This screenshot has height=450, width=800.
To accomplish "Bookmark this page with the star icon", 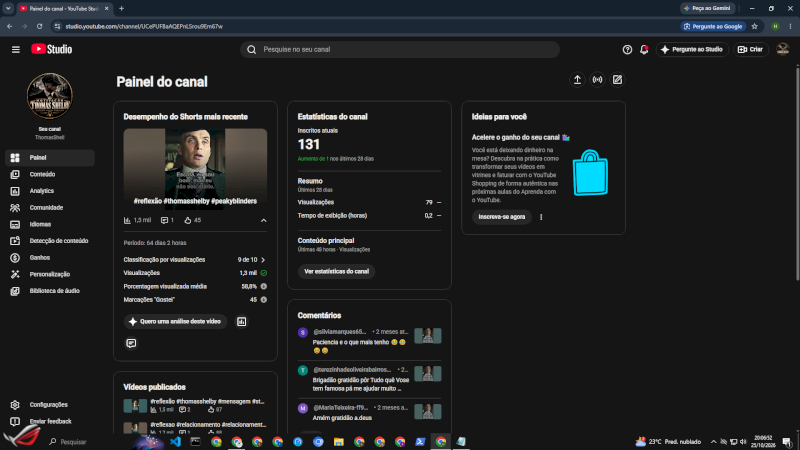I will (x=755, y=27).
